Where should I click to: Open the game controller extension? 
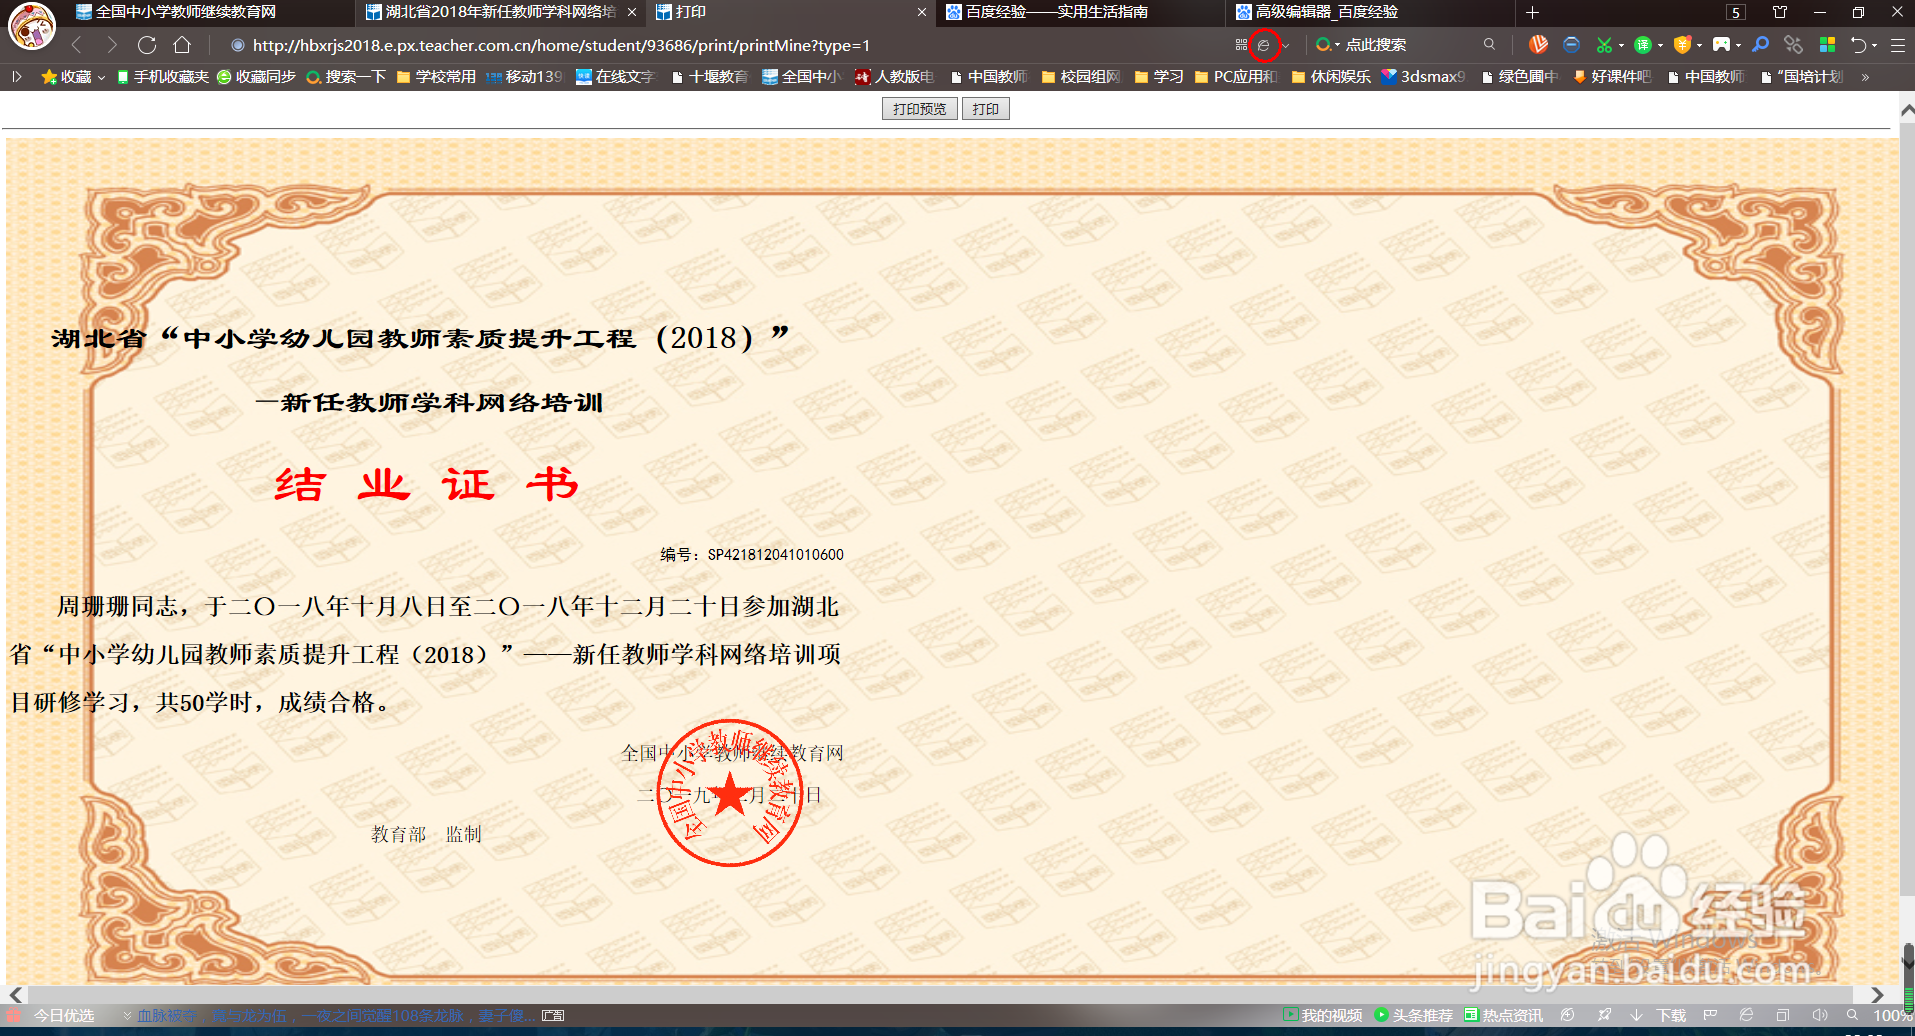[1721, 45]
